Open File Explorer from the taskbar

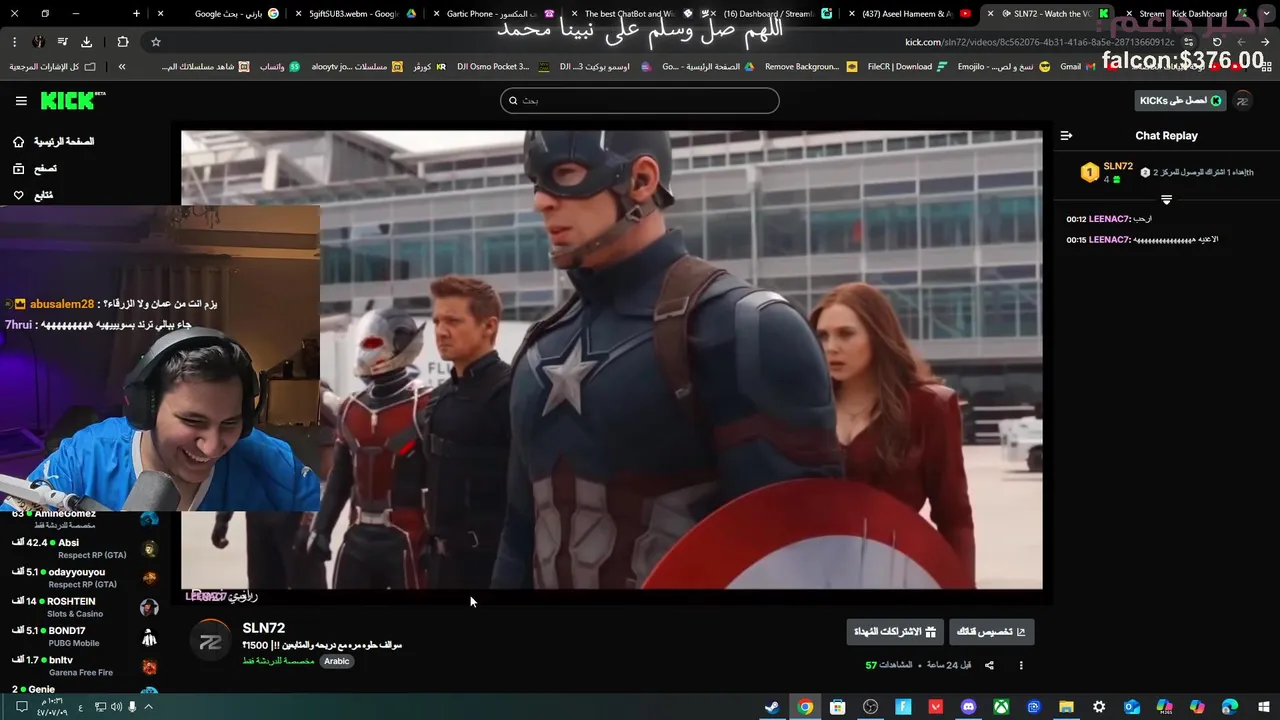coord(1066,707)
